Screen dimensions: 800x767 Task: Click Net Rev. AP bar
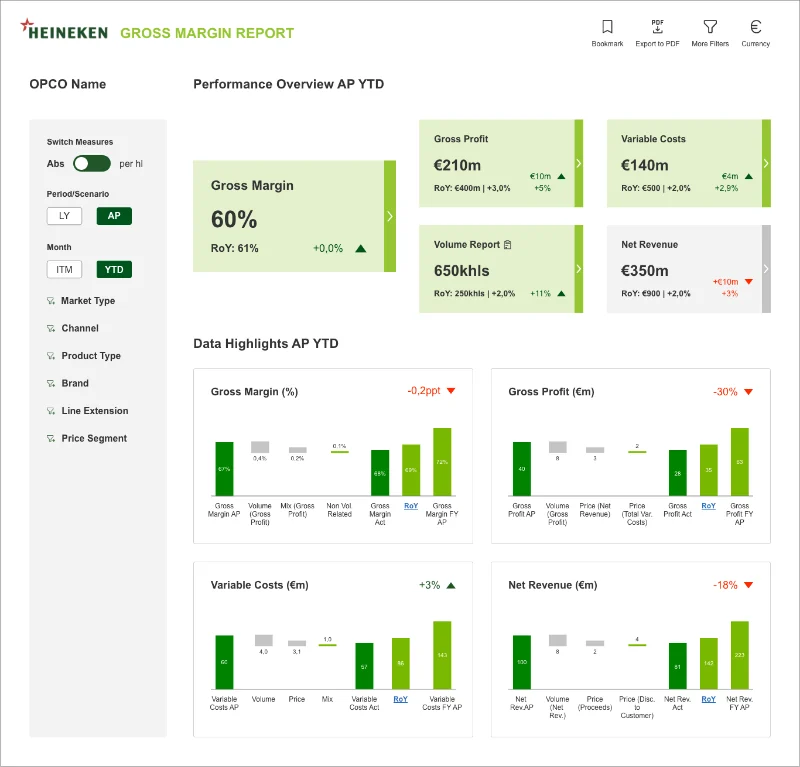pos(521,662)
